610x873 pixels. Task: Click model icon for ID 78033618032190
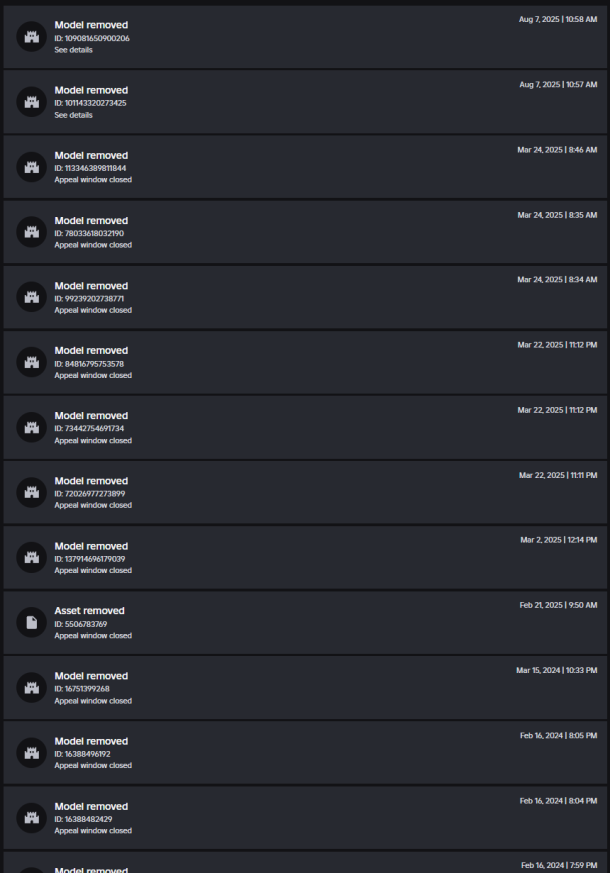click(x=31, y=232)
